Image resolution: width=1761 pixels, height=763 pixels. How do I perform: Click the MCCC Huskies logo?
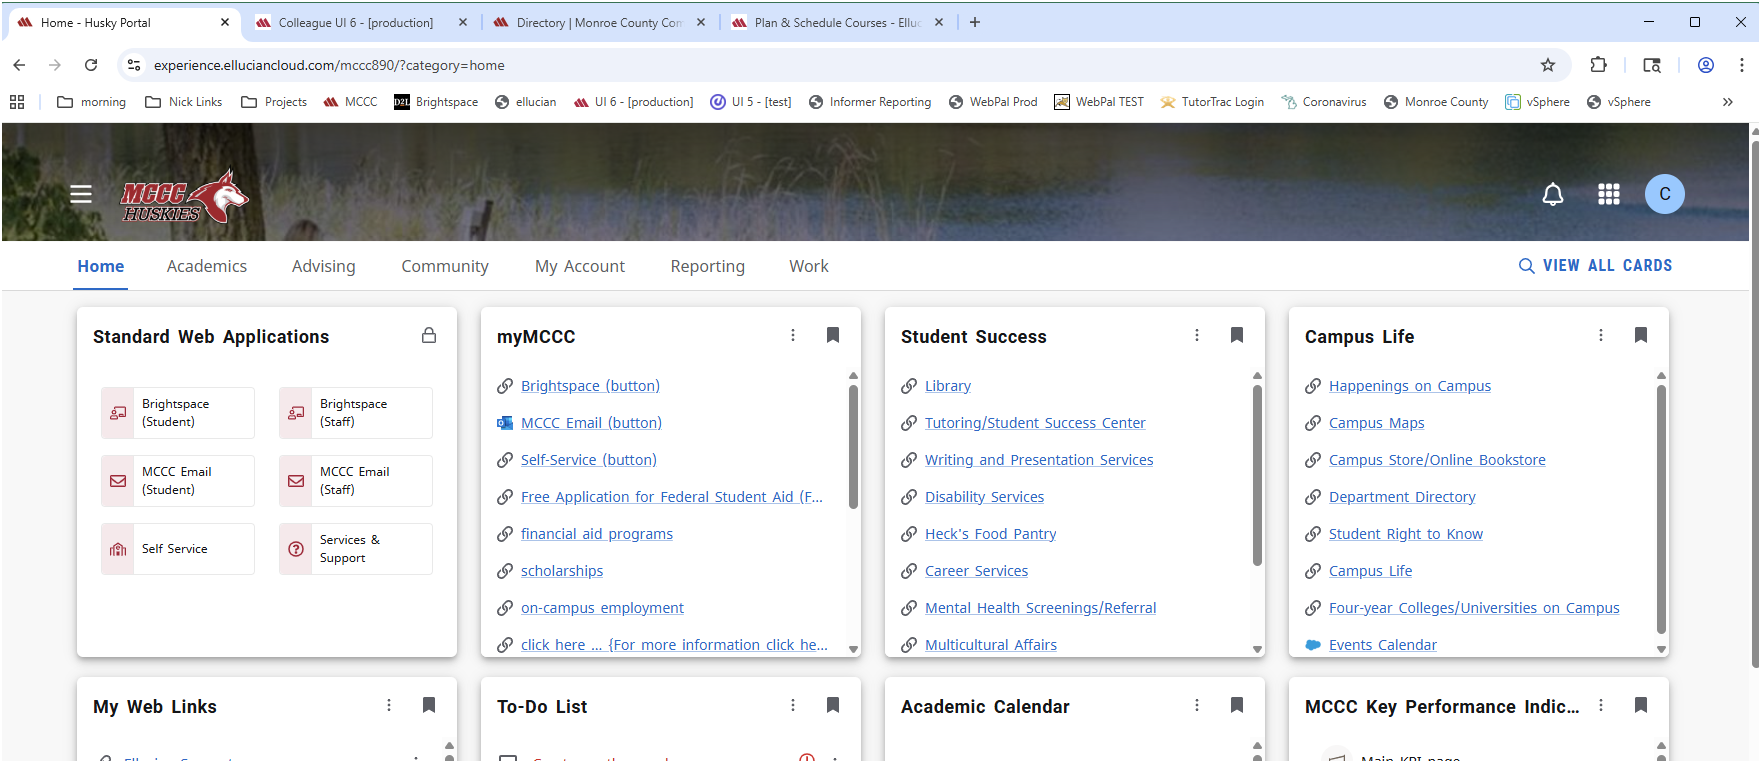point(184,196)
